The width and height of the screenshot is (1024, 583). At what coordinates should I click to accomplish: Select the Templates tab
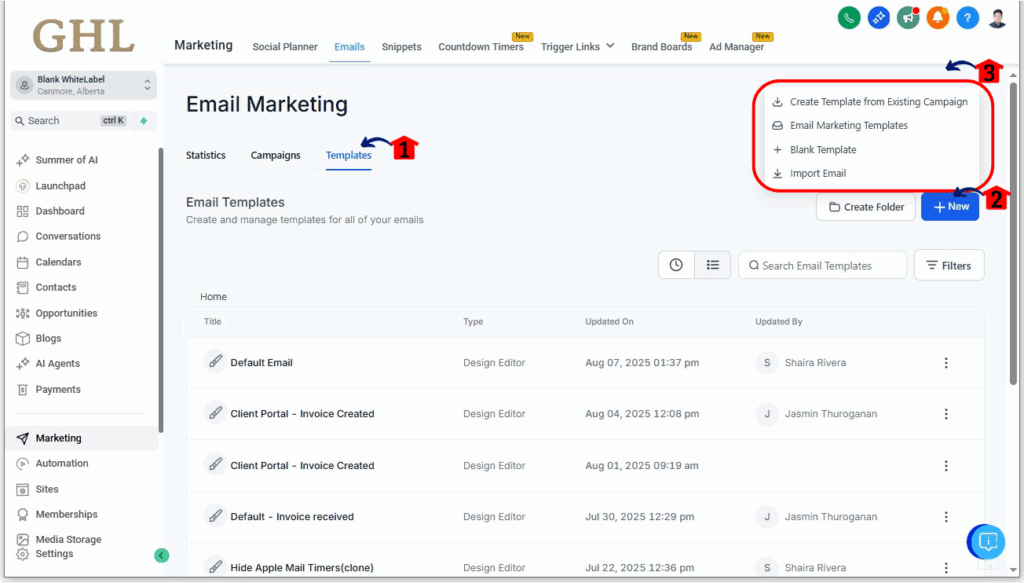point(349,155)
